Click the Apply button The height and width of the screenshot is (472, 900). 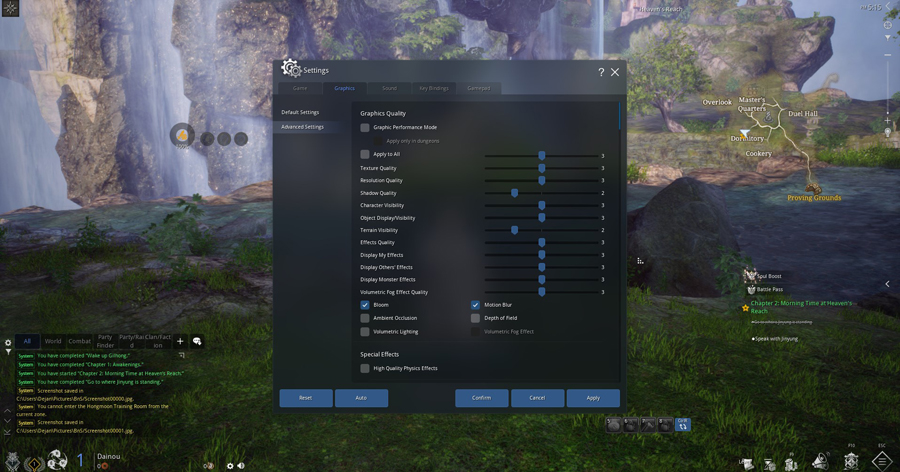pyautogui.click(x=593, y=398)
